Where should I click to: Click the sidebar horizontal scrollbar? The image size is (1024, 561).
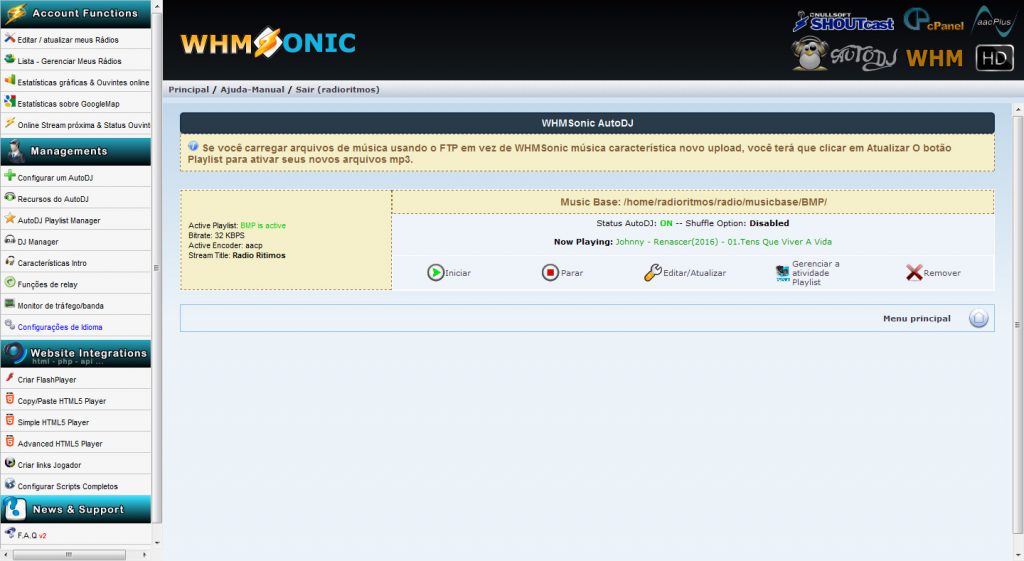(69, 554)
